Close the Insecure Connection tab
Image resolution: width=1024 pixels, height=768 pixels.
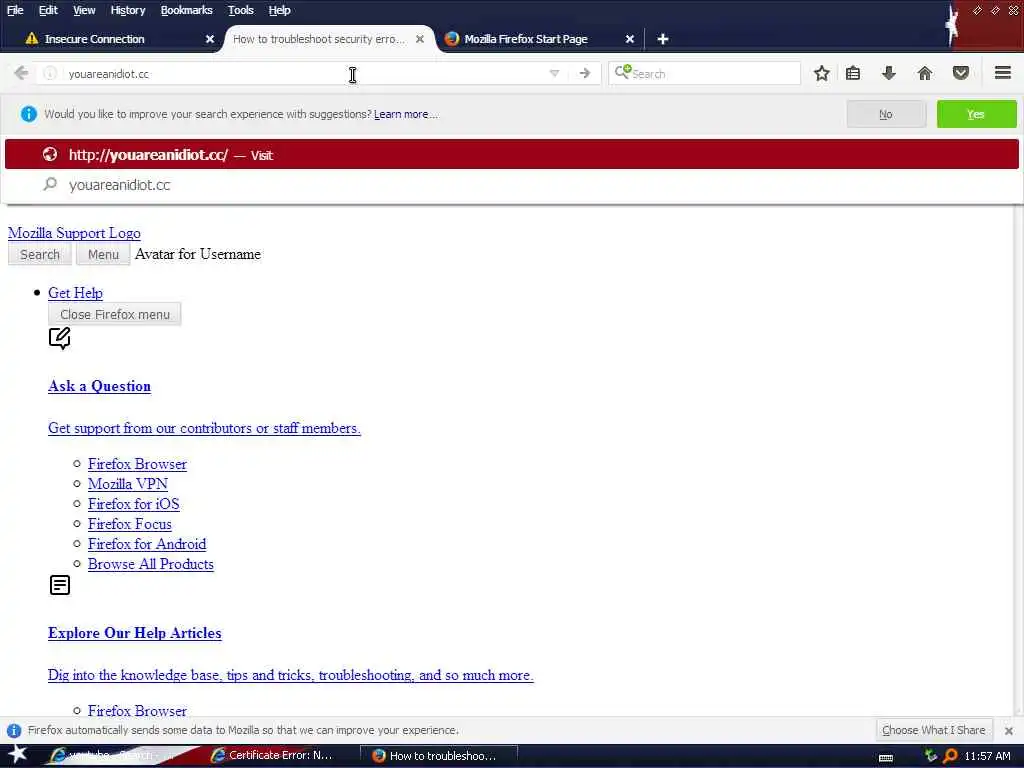click(x=210, y=39)
